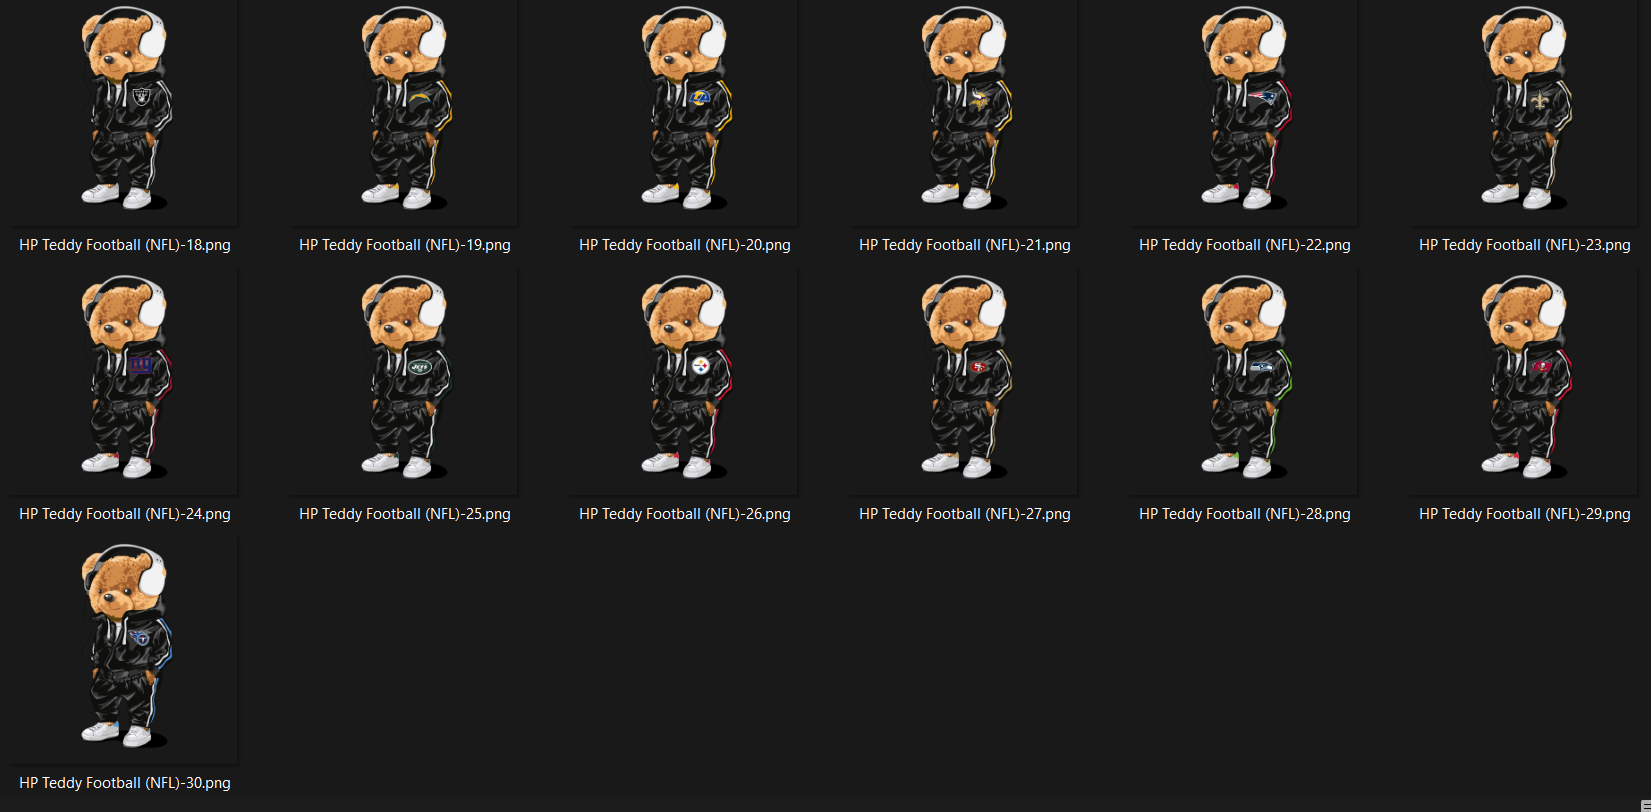The width and height of the screenshot is (1651, 812).
Task: Select filename 'HP Teddy Football (NFL)-28.png'
Action: click(1245, 514)
